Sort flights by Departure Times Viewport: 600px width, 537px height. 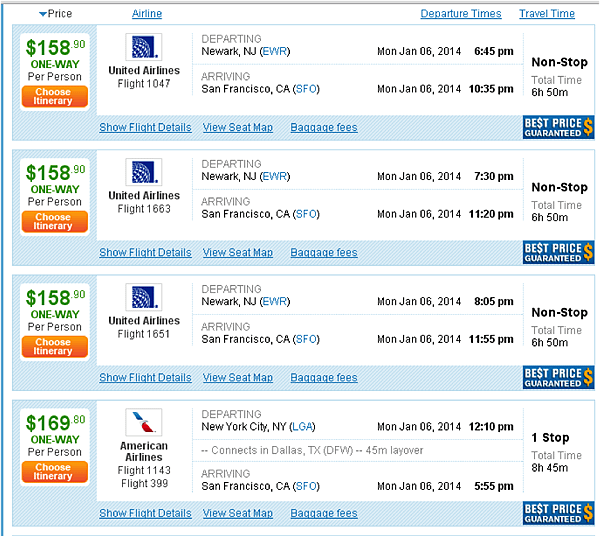click(461, 14)
